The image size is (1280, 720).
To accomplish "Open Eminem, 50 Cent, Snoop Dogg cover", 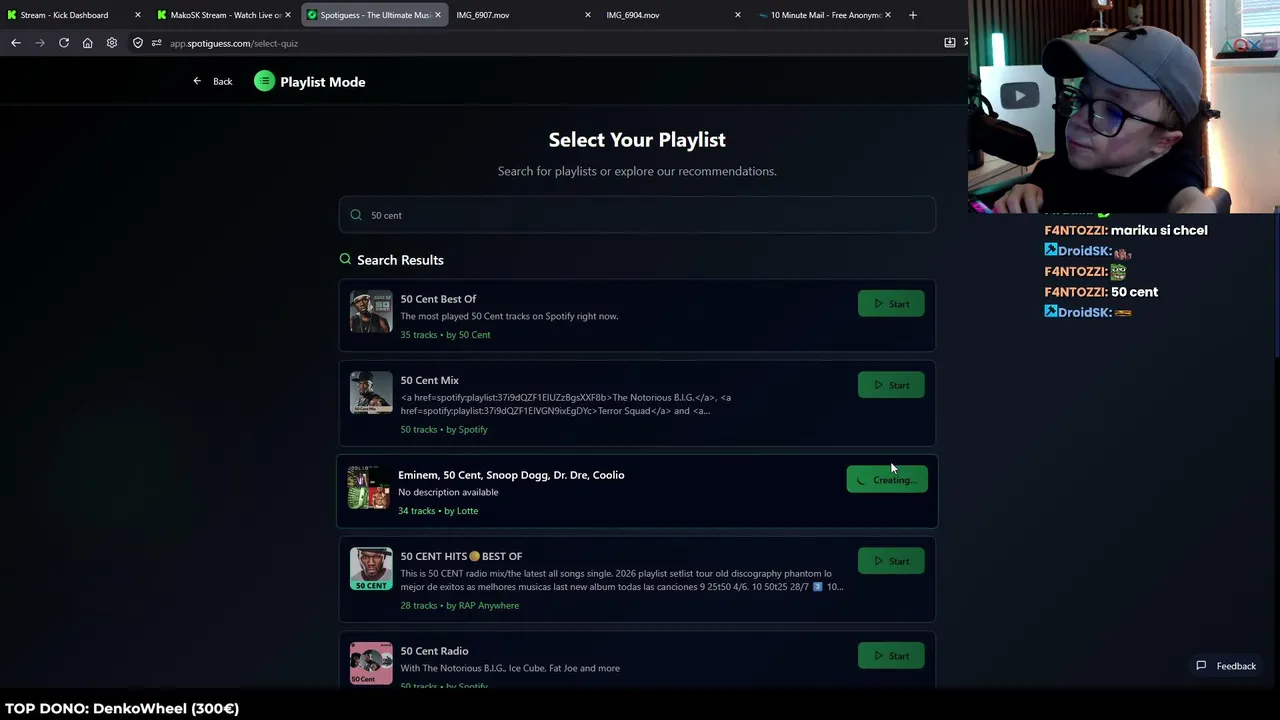I will [x=369, y=488].
